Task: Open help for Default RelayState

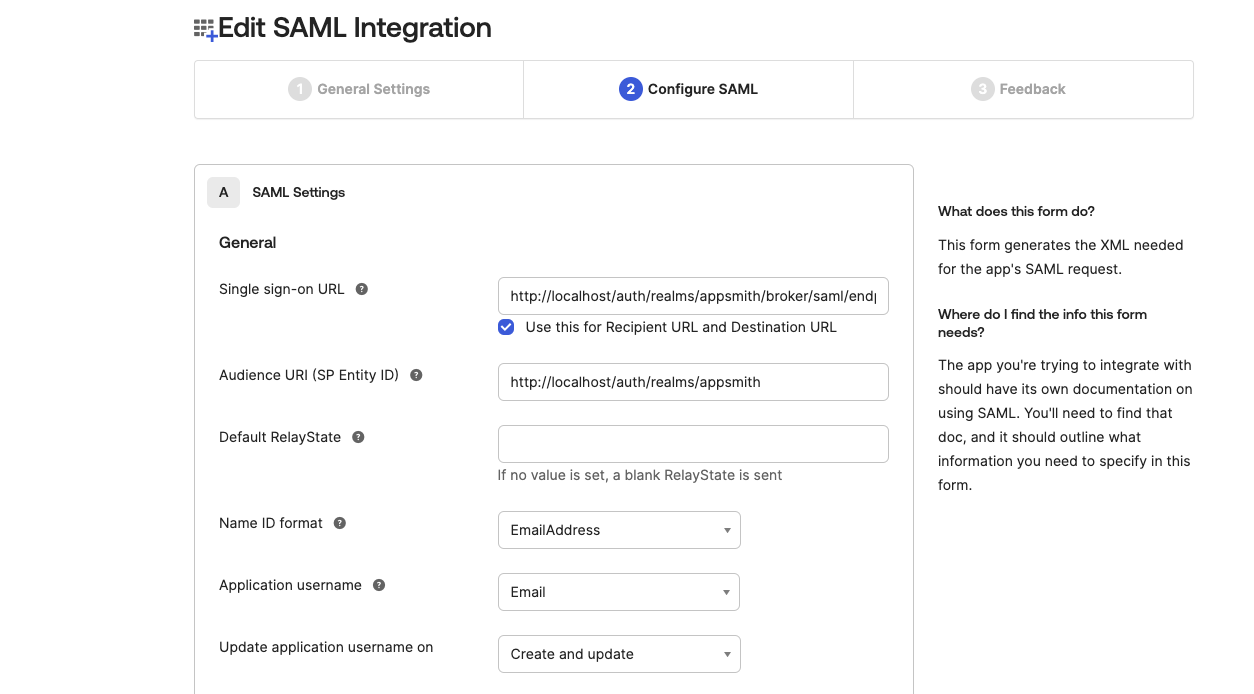Action: (357, 436)
